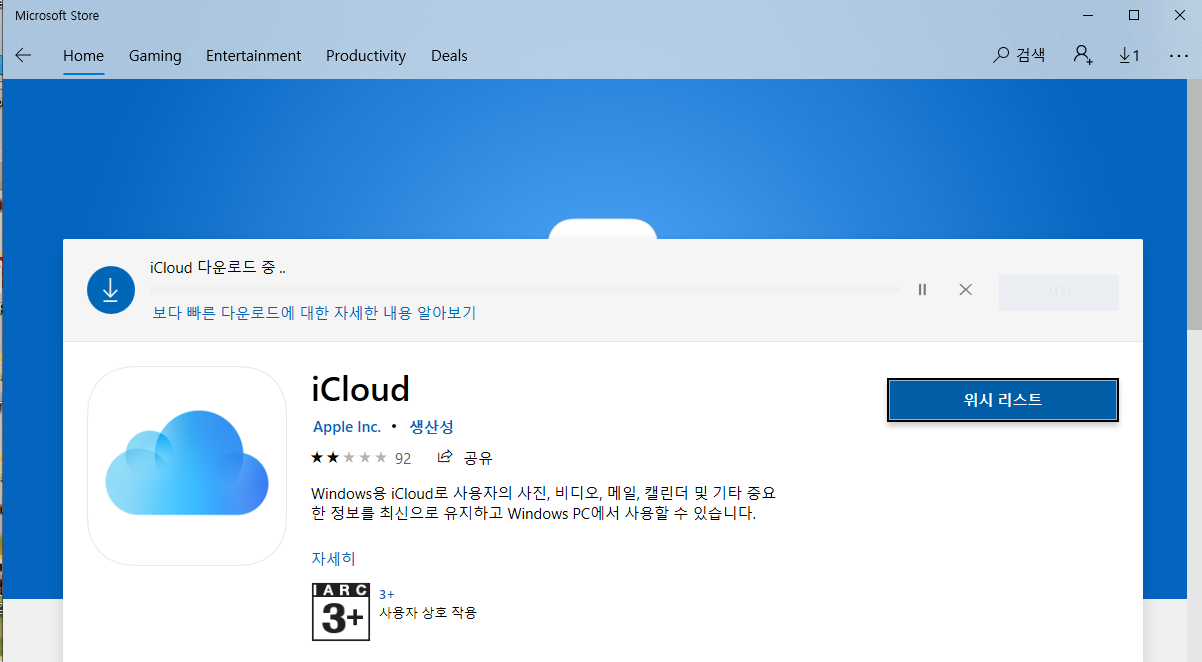
Task: Open the 자세히 more details link
Action: pyautogui.click(x=333, y=558)
